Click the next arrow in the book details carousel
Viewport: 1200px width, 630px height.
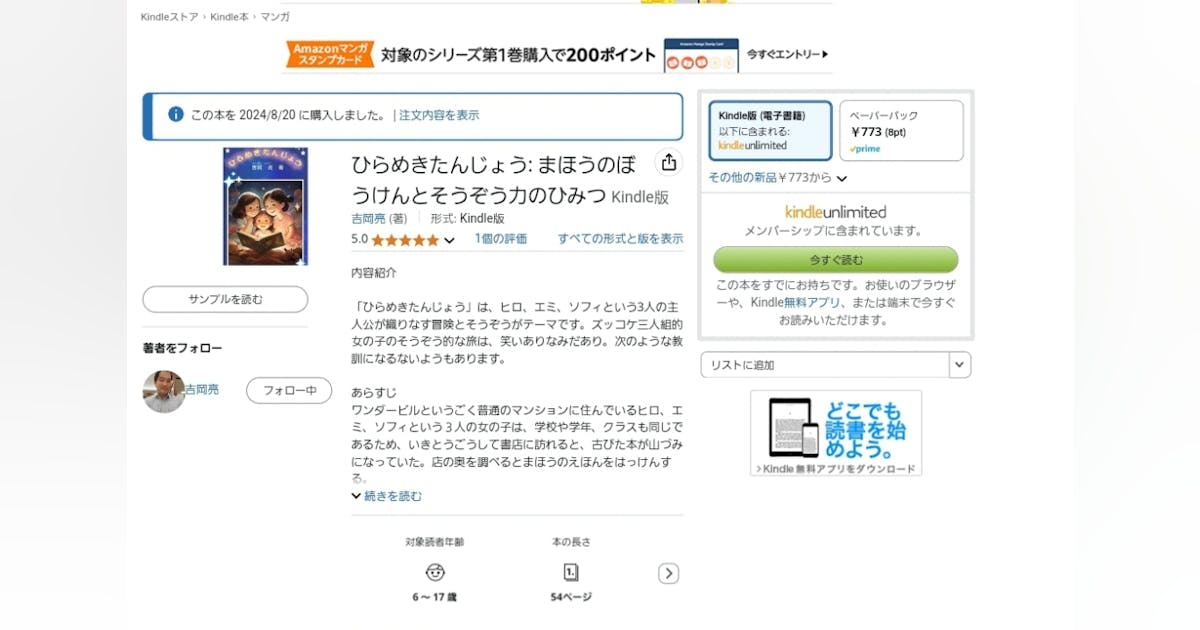[669, 573]
